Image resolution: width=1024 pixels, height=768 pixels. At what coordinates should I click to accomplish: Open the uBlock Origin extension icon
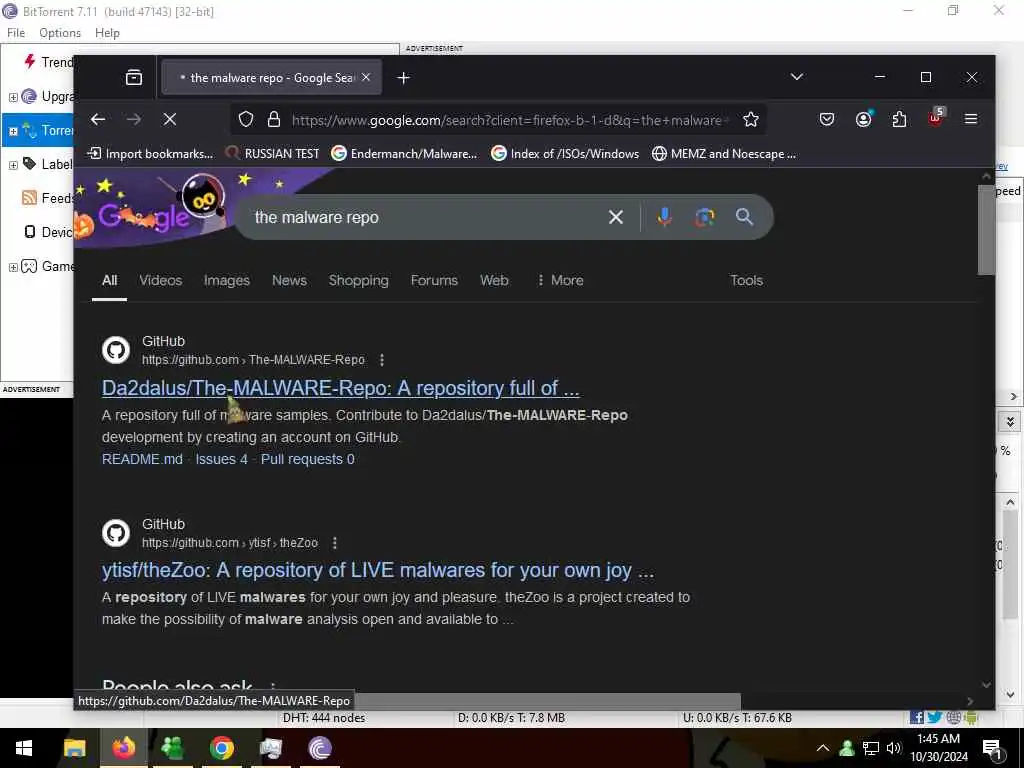[x=936, y=118]
